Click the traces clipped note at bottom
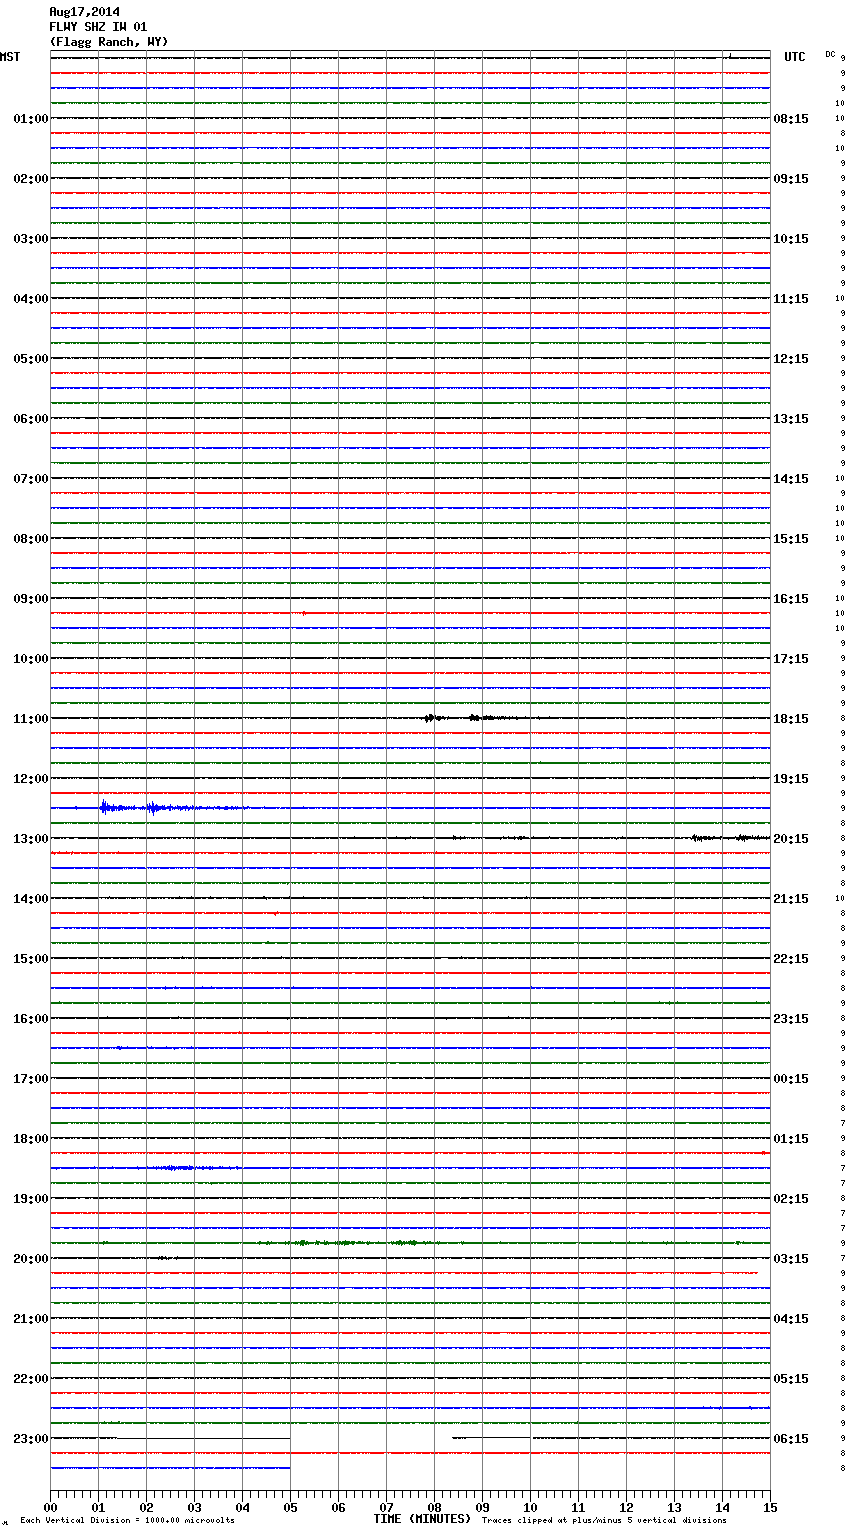This screenshot has height=1534, width=850. pyautogui.click(x=604, y=1521)
